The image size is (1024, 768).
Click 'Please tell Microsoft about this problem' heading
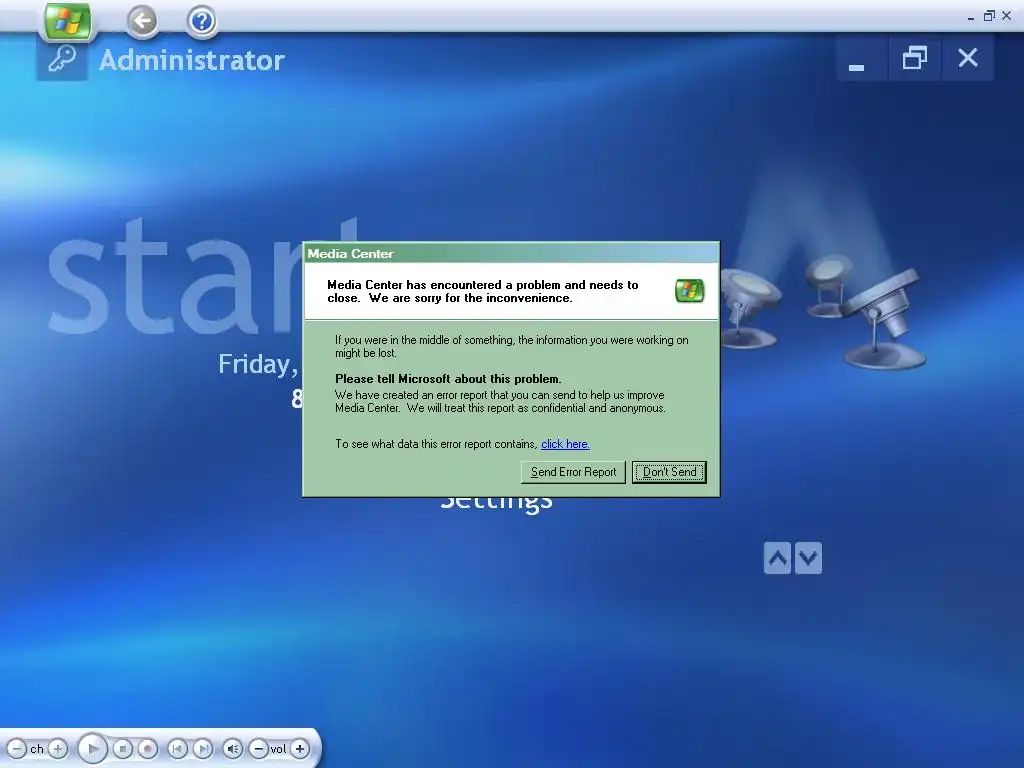448,379
